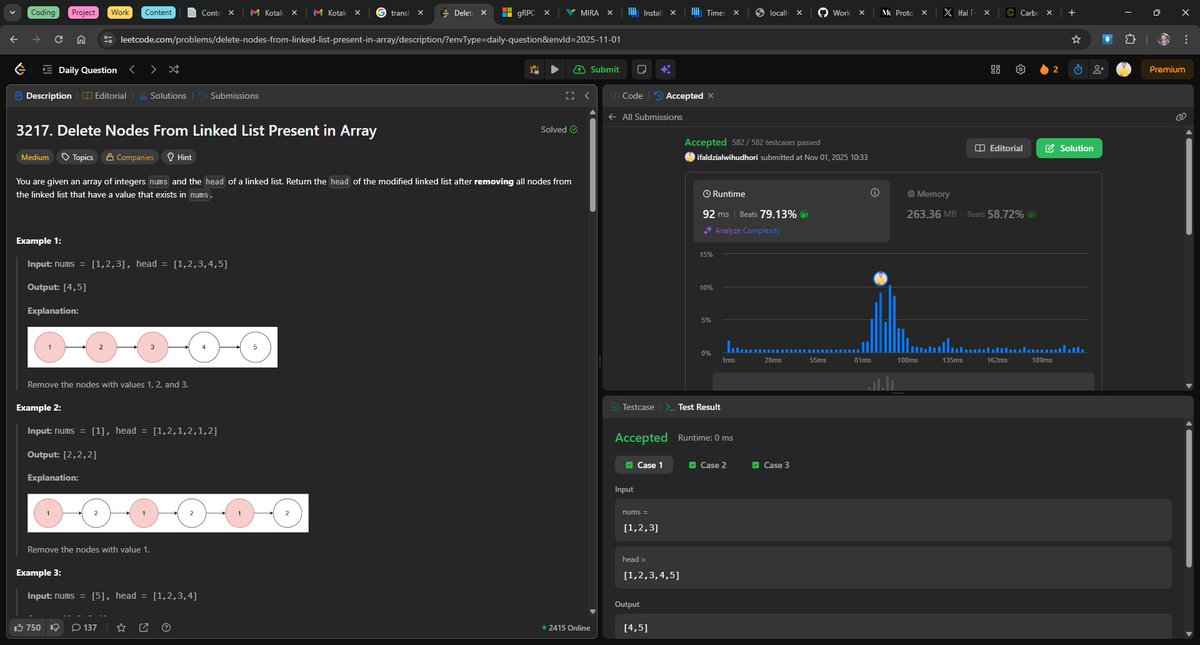This screenshot has height=645, width=1200.
Task: Submit the solution
Action: [597, 70]
